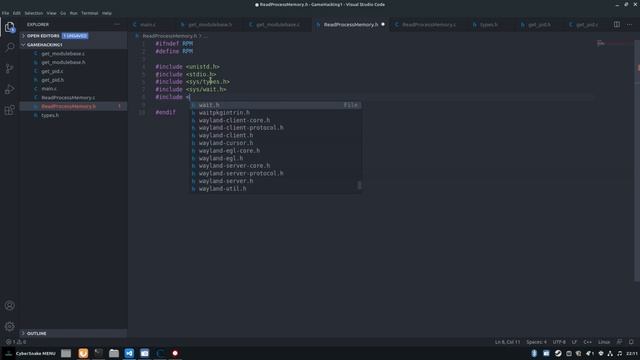The height and width of the screenshot is (360, 640).
Task: Click the suggestion list scrollbar
Action: click(x=359, y=185)
